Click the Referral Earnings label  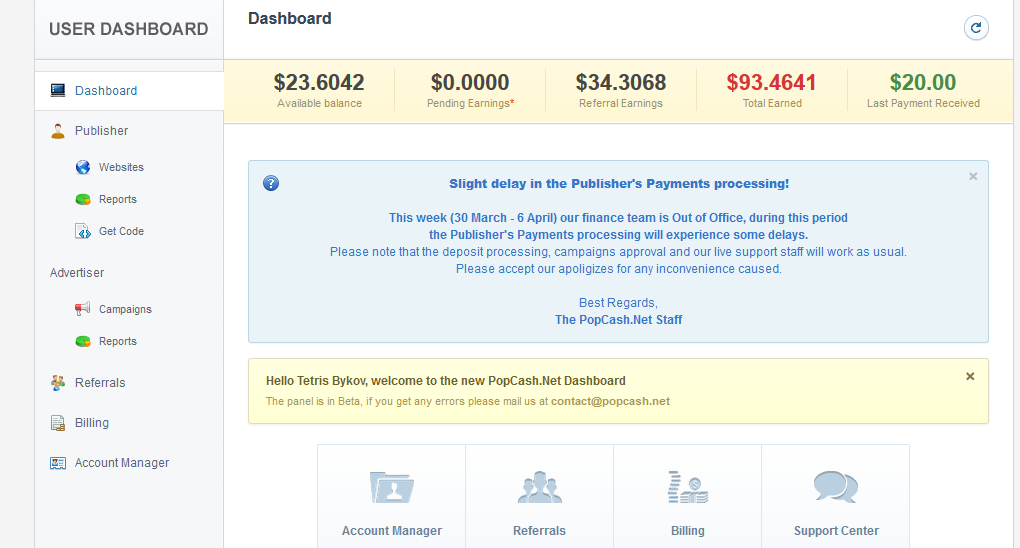[621, 103]
